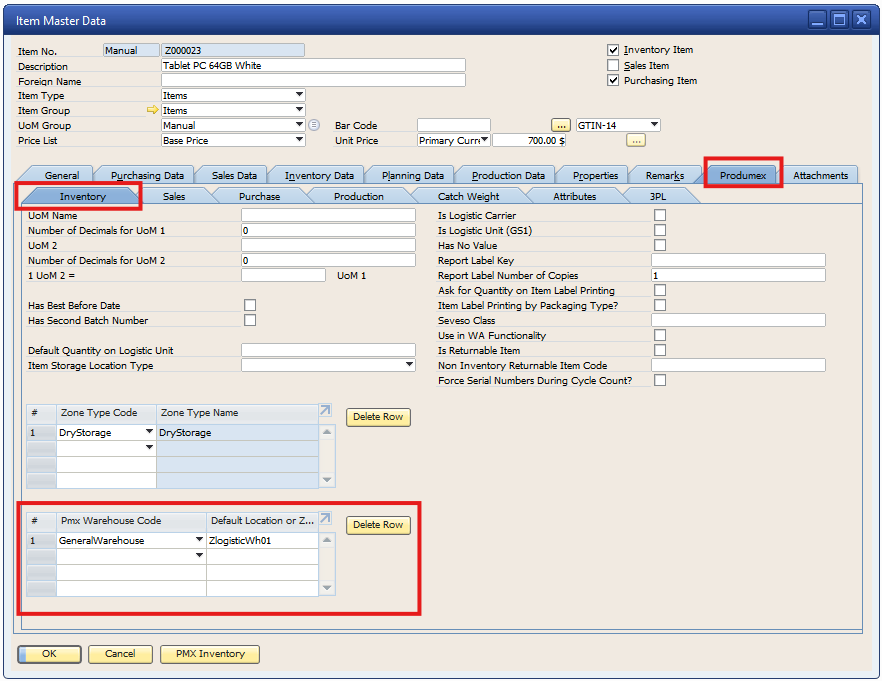Click the Description field containing Tablet PC
Viewport: 882px width, 681px height.
[x=313, y=66]
